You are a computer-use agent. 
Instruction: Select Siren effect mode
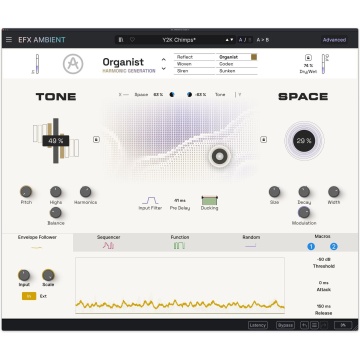194,71
